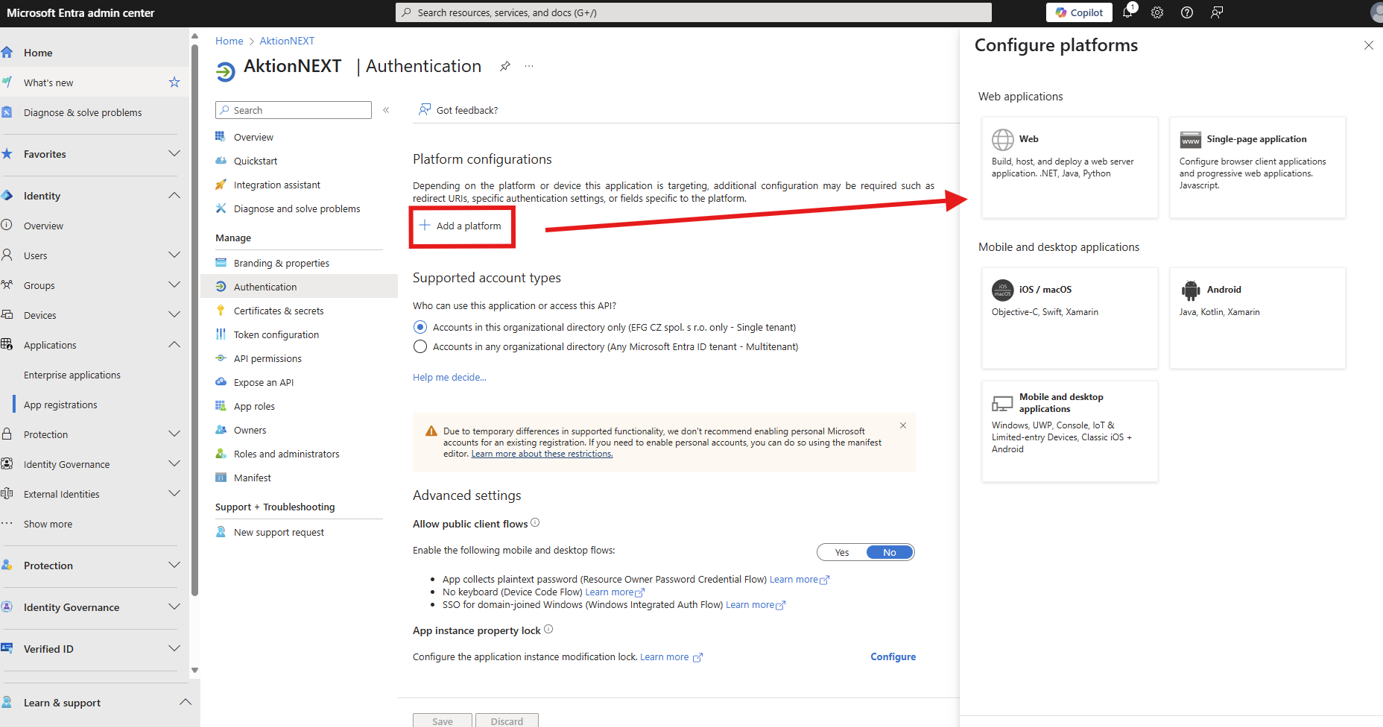Open Learn more for Device Code Flow
The width and height of the screenshot is (1383, 727).
614,592
